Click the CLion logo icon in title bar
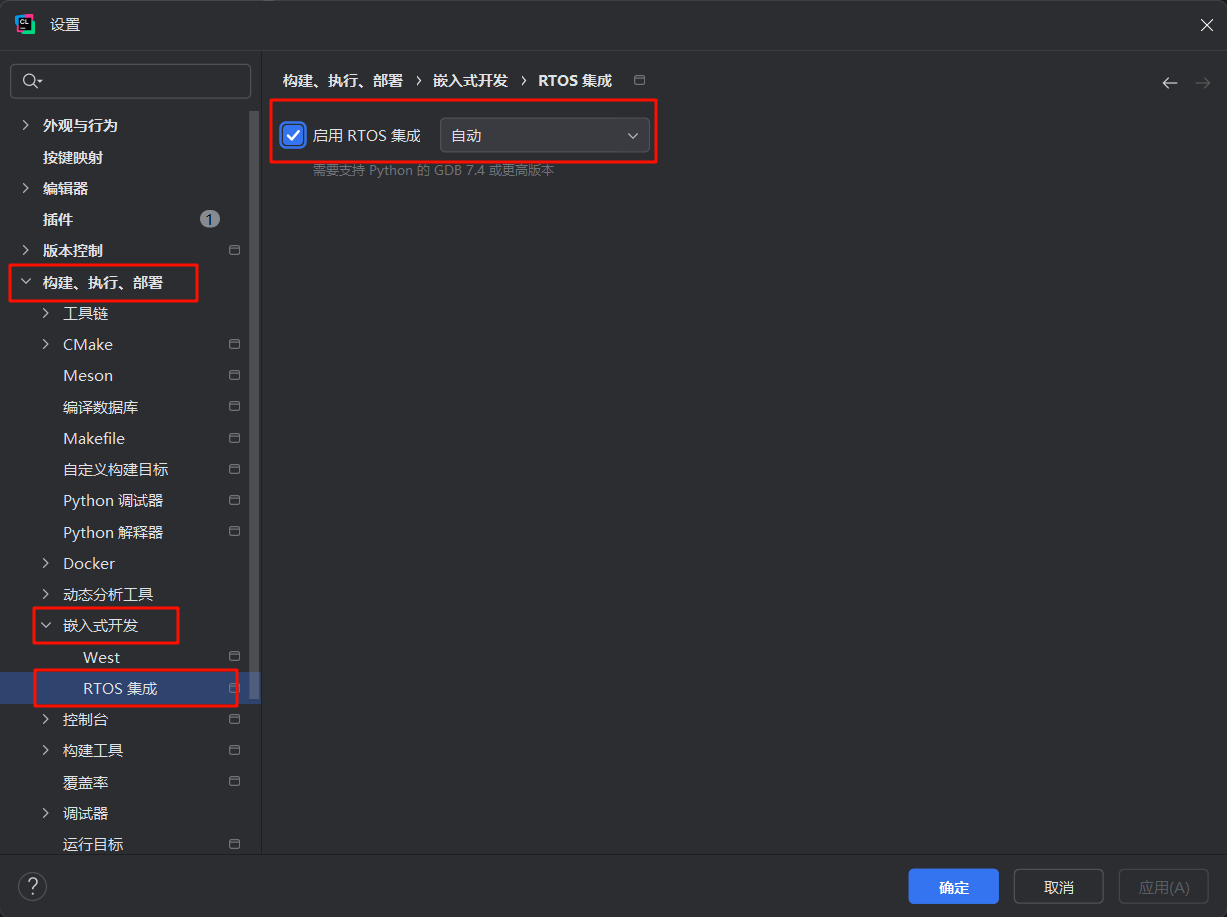Viewport: 1227px width, 917px height. click(x=25, y=25)
